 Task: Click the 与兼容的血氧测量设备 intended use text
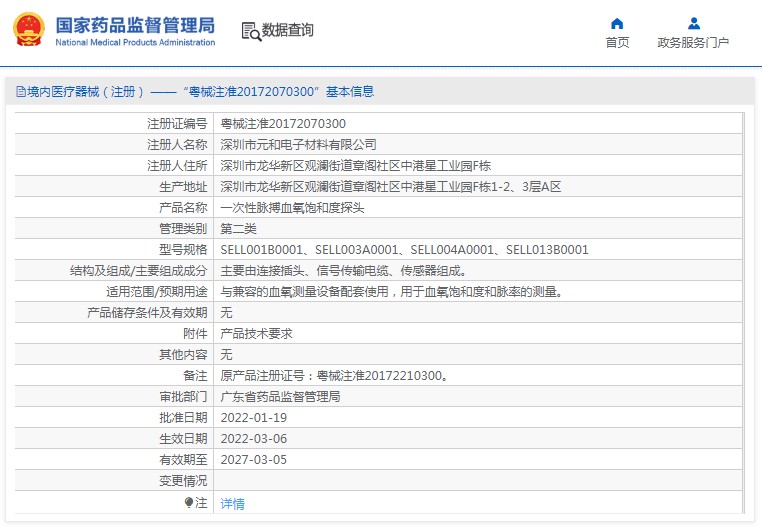click(392, 292)
